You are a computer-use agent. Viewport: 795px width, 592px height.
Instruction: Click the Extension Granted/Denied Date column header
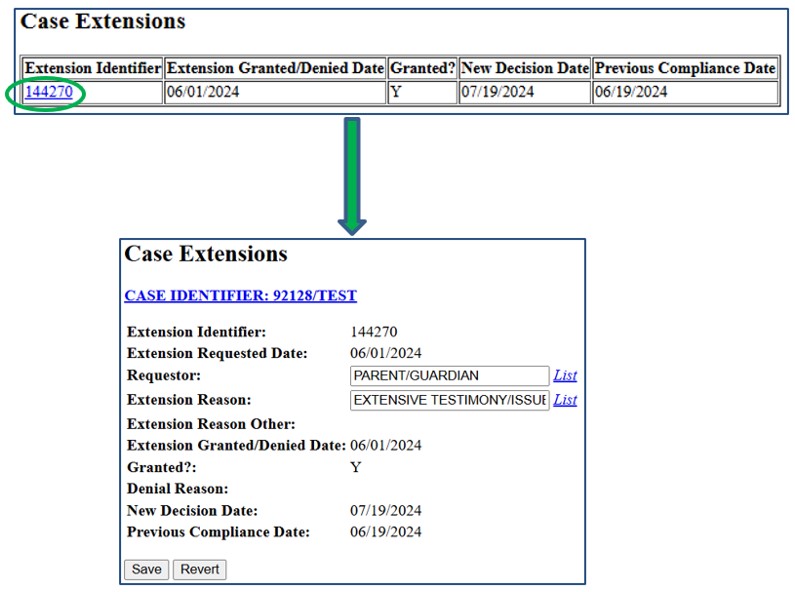coord(275,68)
